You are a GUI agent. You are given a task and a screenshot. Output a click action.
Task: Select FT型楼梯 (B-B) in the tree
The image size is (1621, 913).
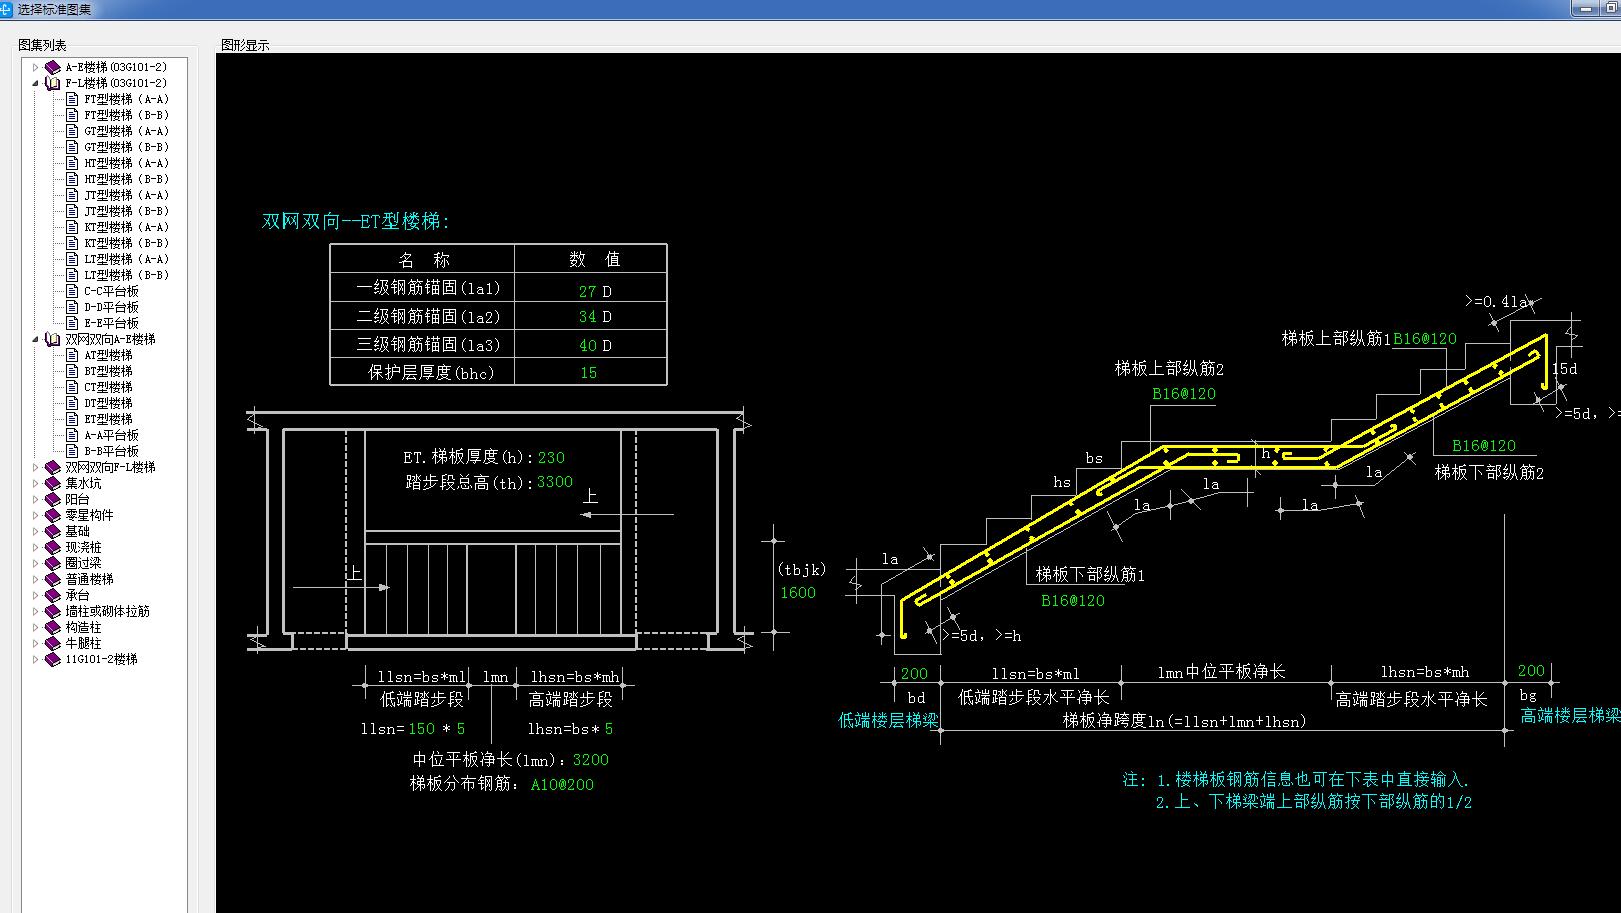click(126, 115)
